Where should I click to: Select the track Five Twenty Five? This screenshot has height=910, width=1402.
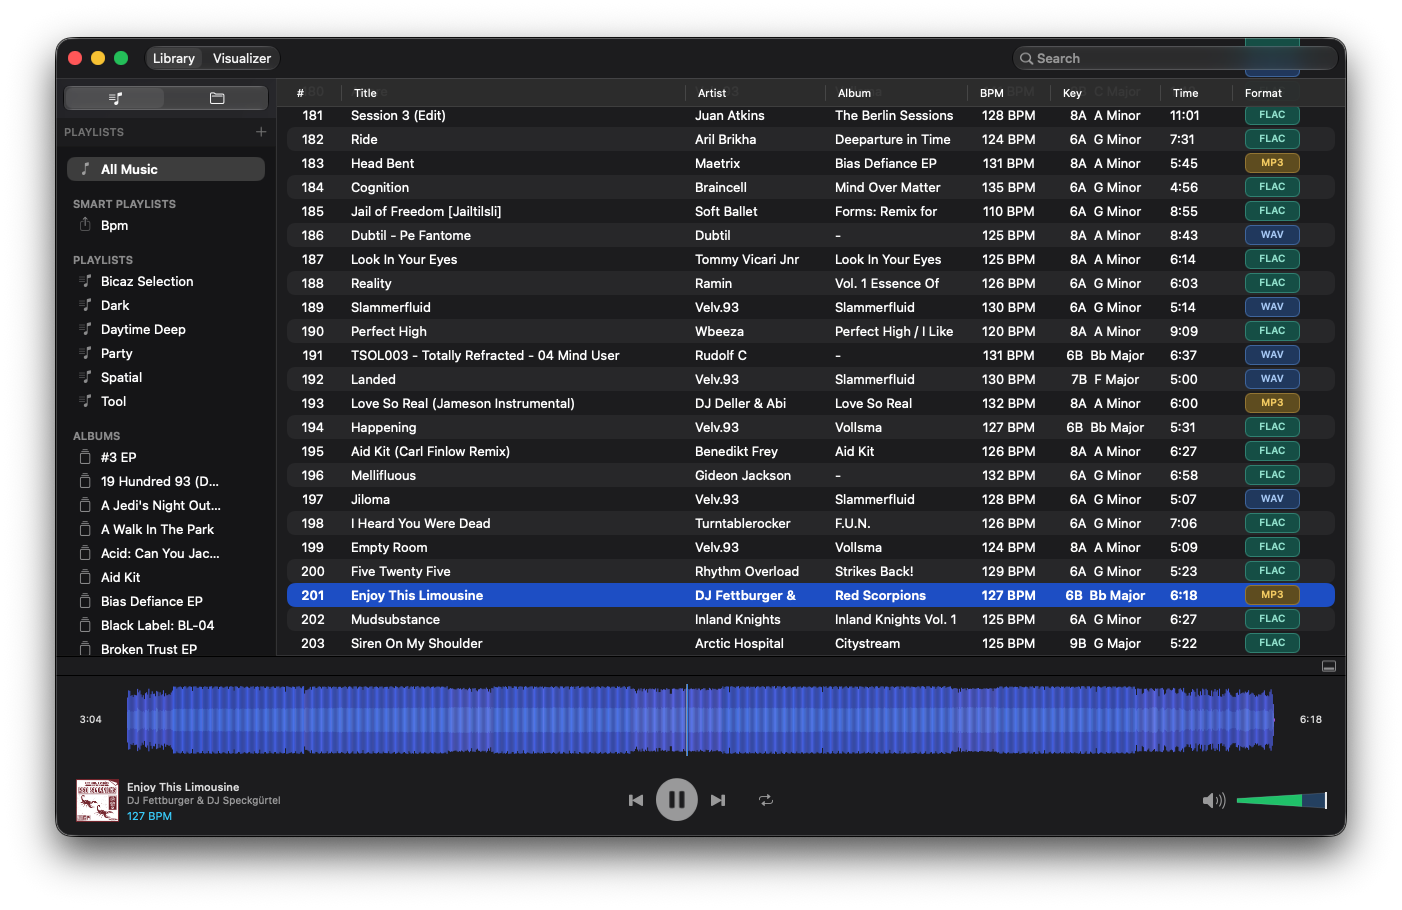pyautogui.click(x=810, y=572)
